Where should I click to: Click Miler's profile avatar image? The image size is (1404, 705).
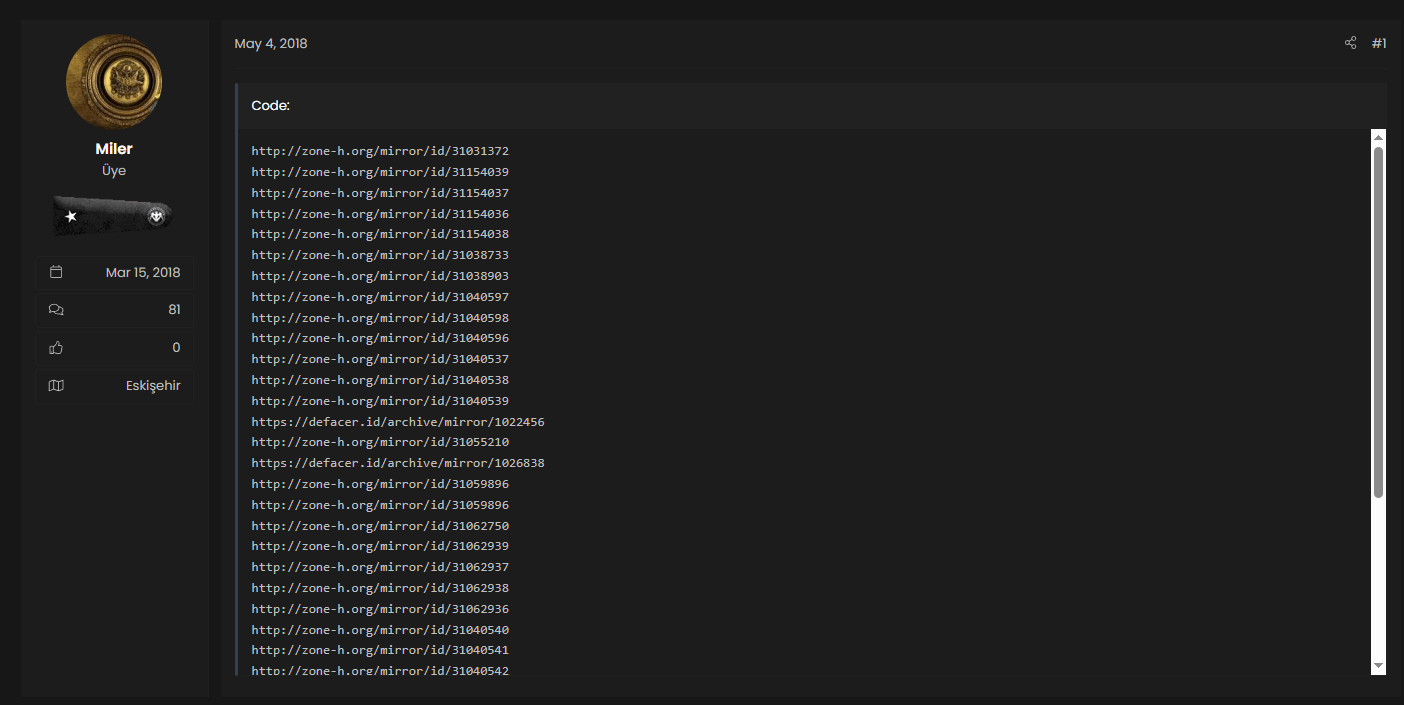[114, 82]
